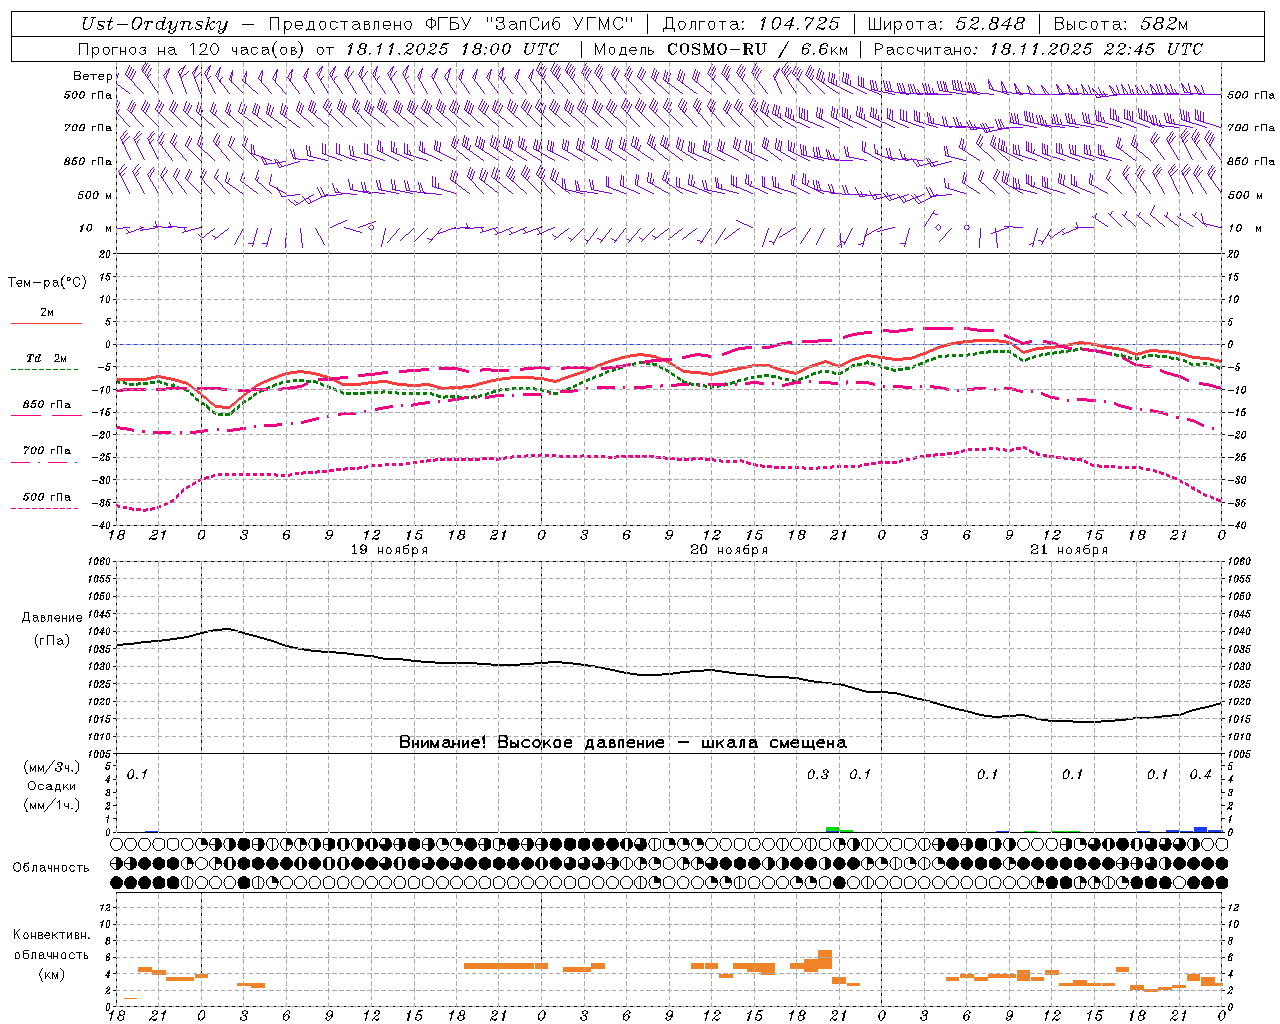
Task: Click the 700 гПа temperature legend label
Action: click(x=46, y=451)
